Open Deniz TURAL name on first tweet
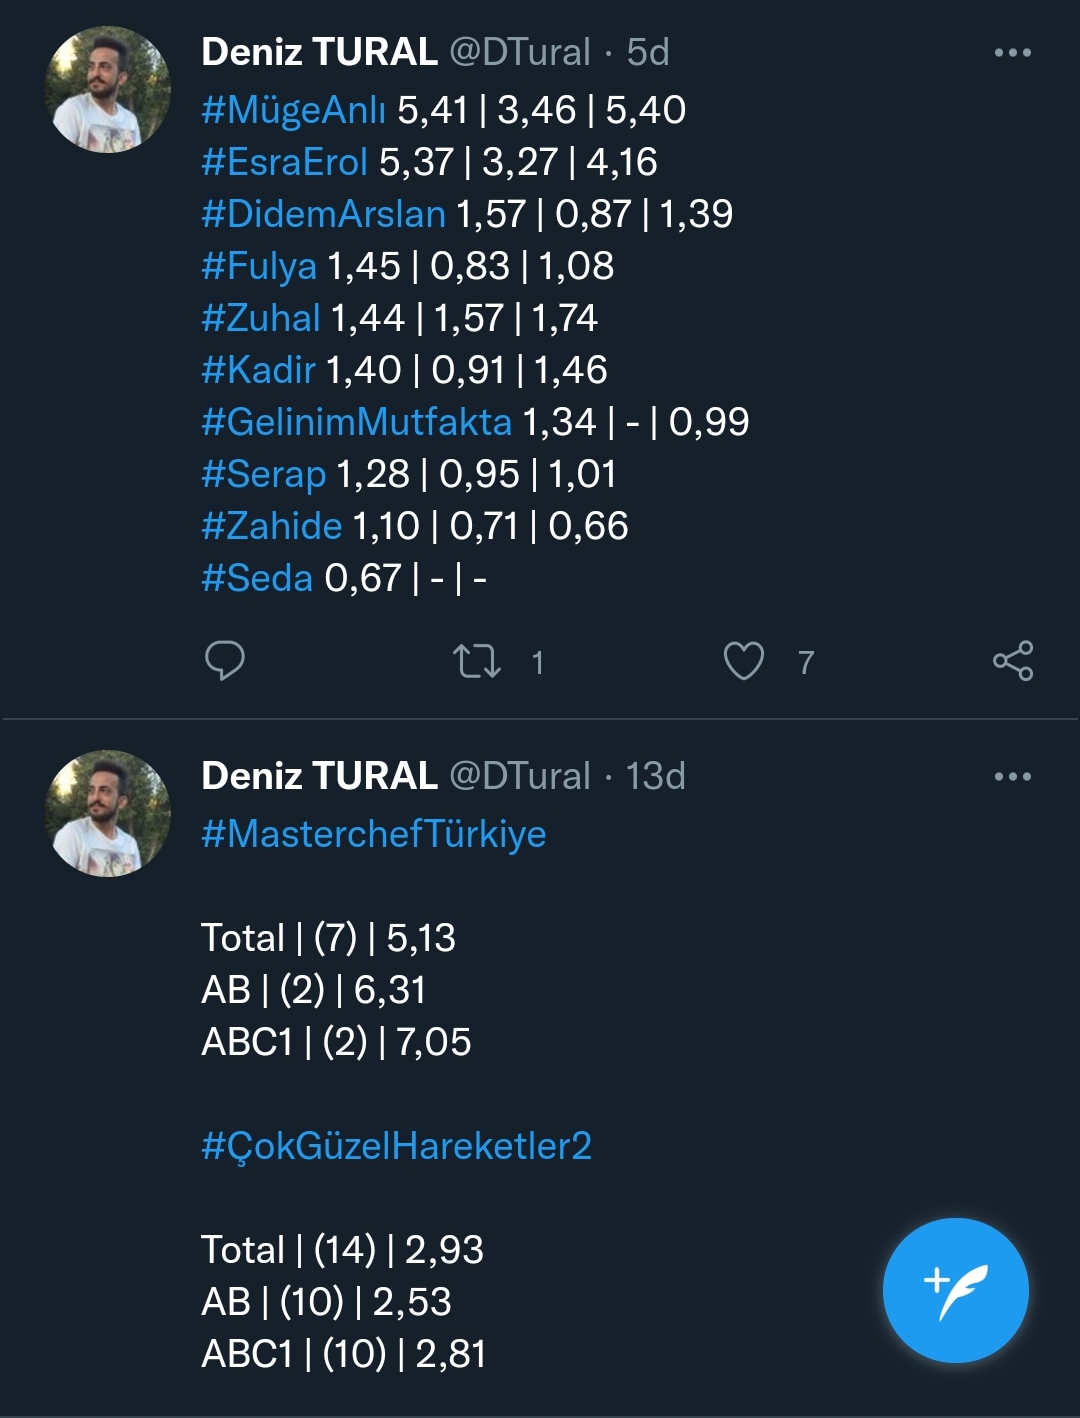This screenshot has width=1080, height=1418. 319,52
